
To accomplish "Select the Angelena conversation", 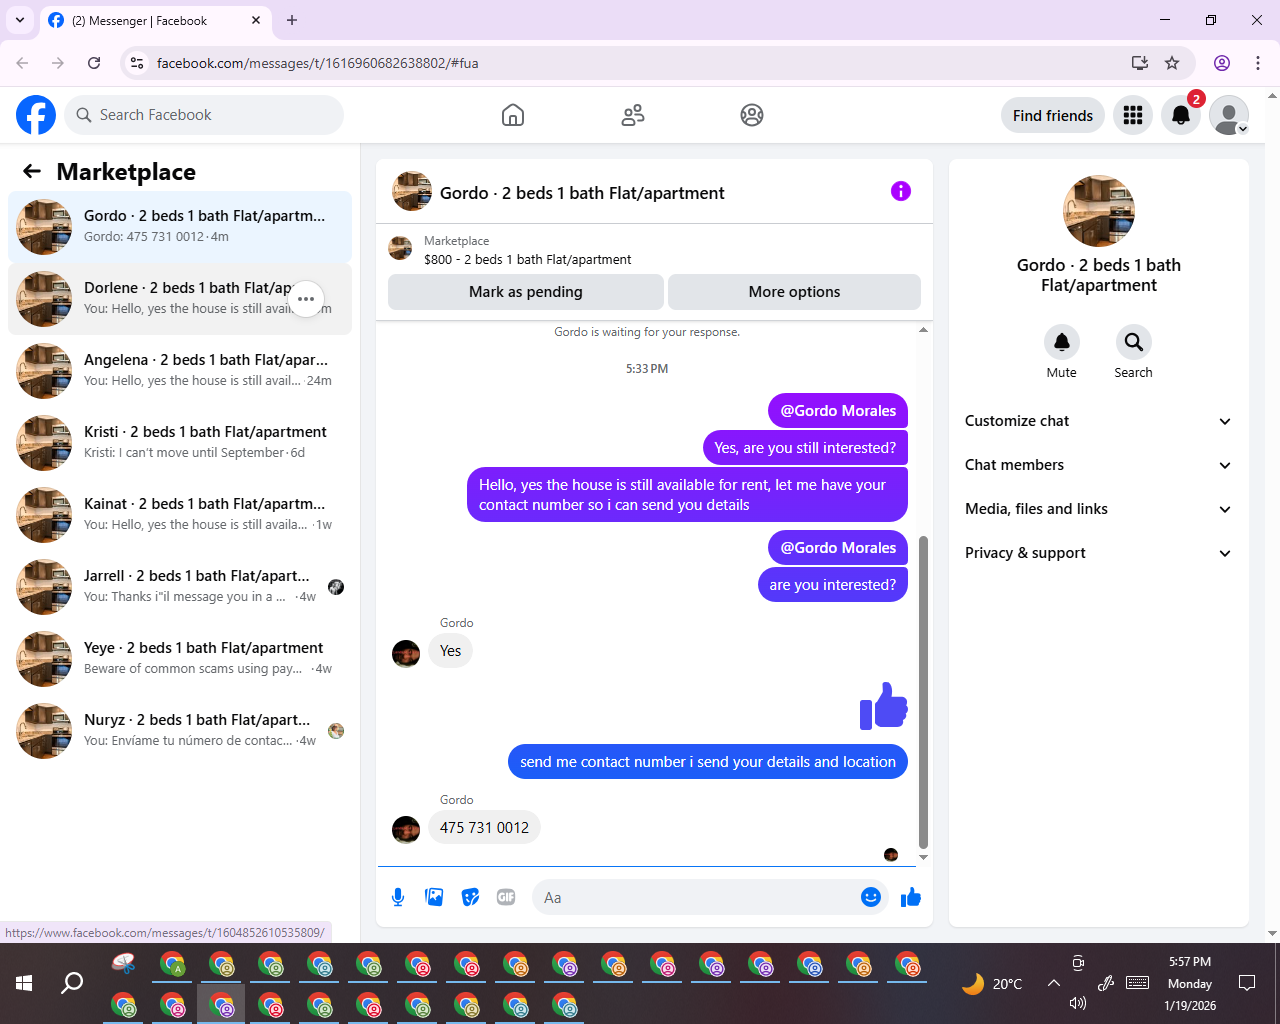I will (x=180, y=371).
